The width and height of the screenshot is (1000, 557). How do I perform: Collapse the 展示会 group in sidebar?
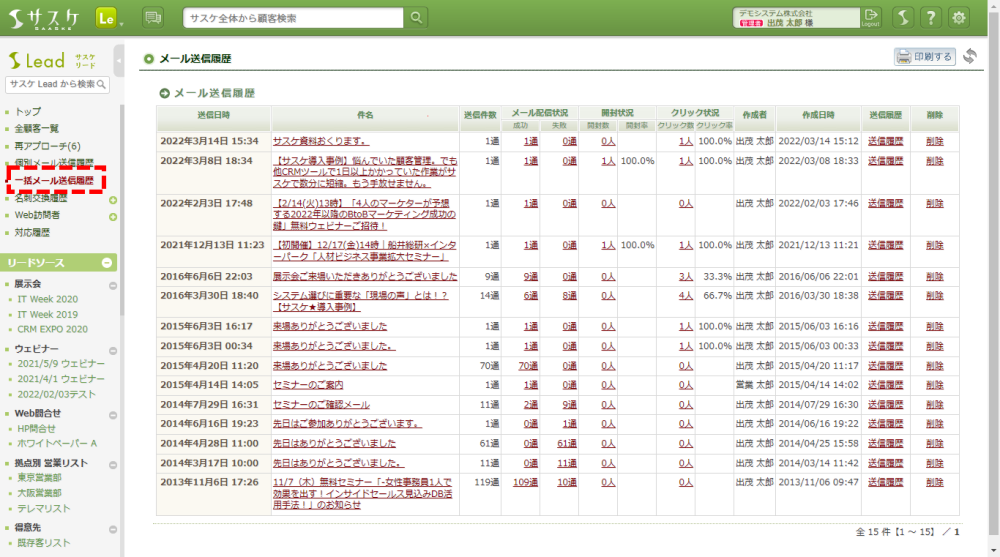coord(113,284)
